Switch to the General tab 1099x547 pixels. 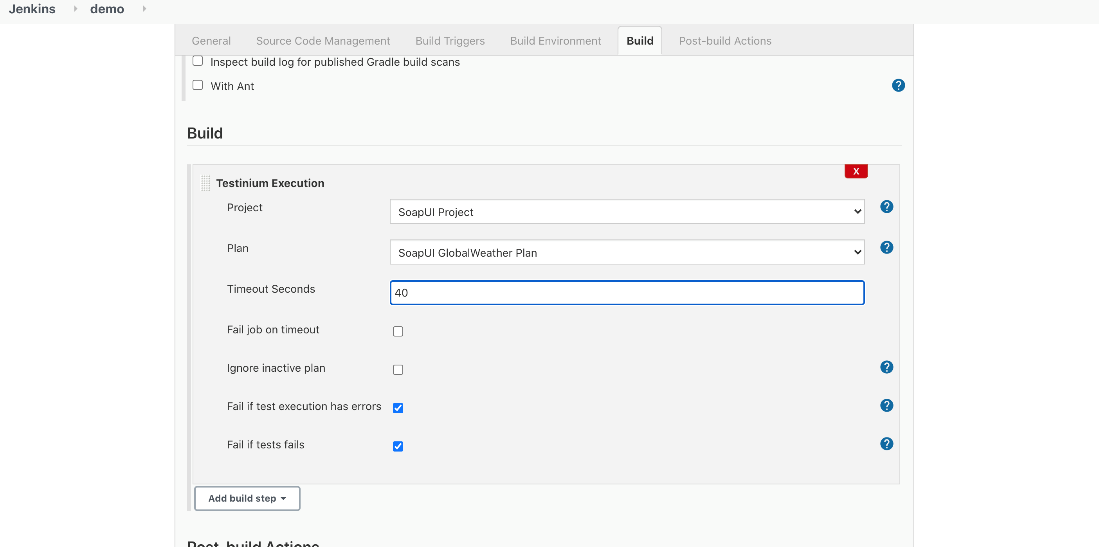click(211, 41)
